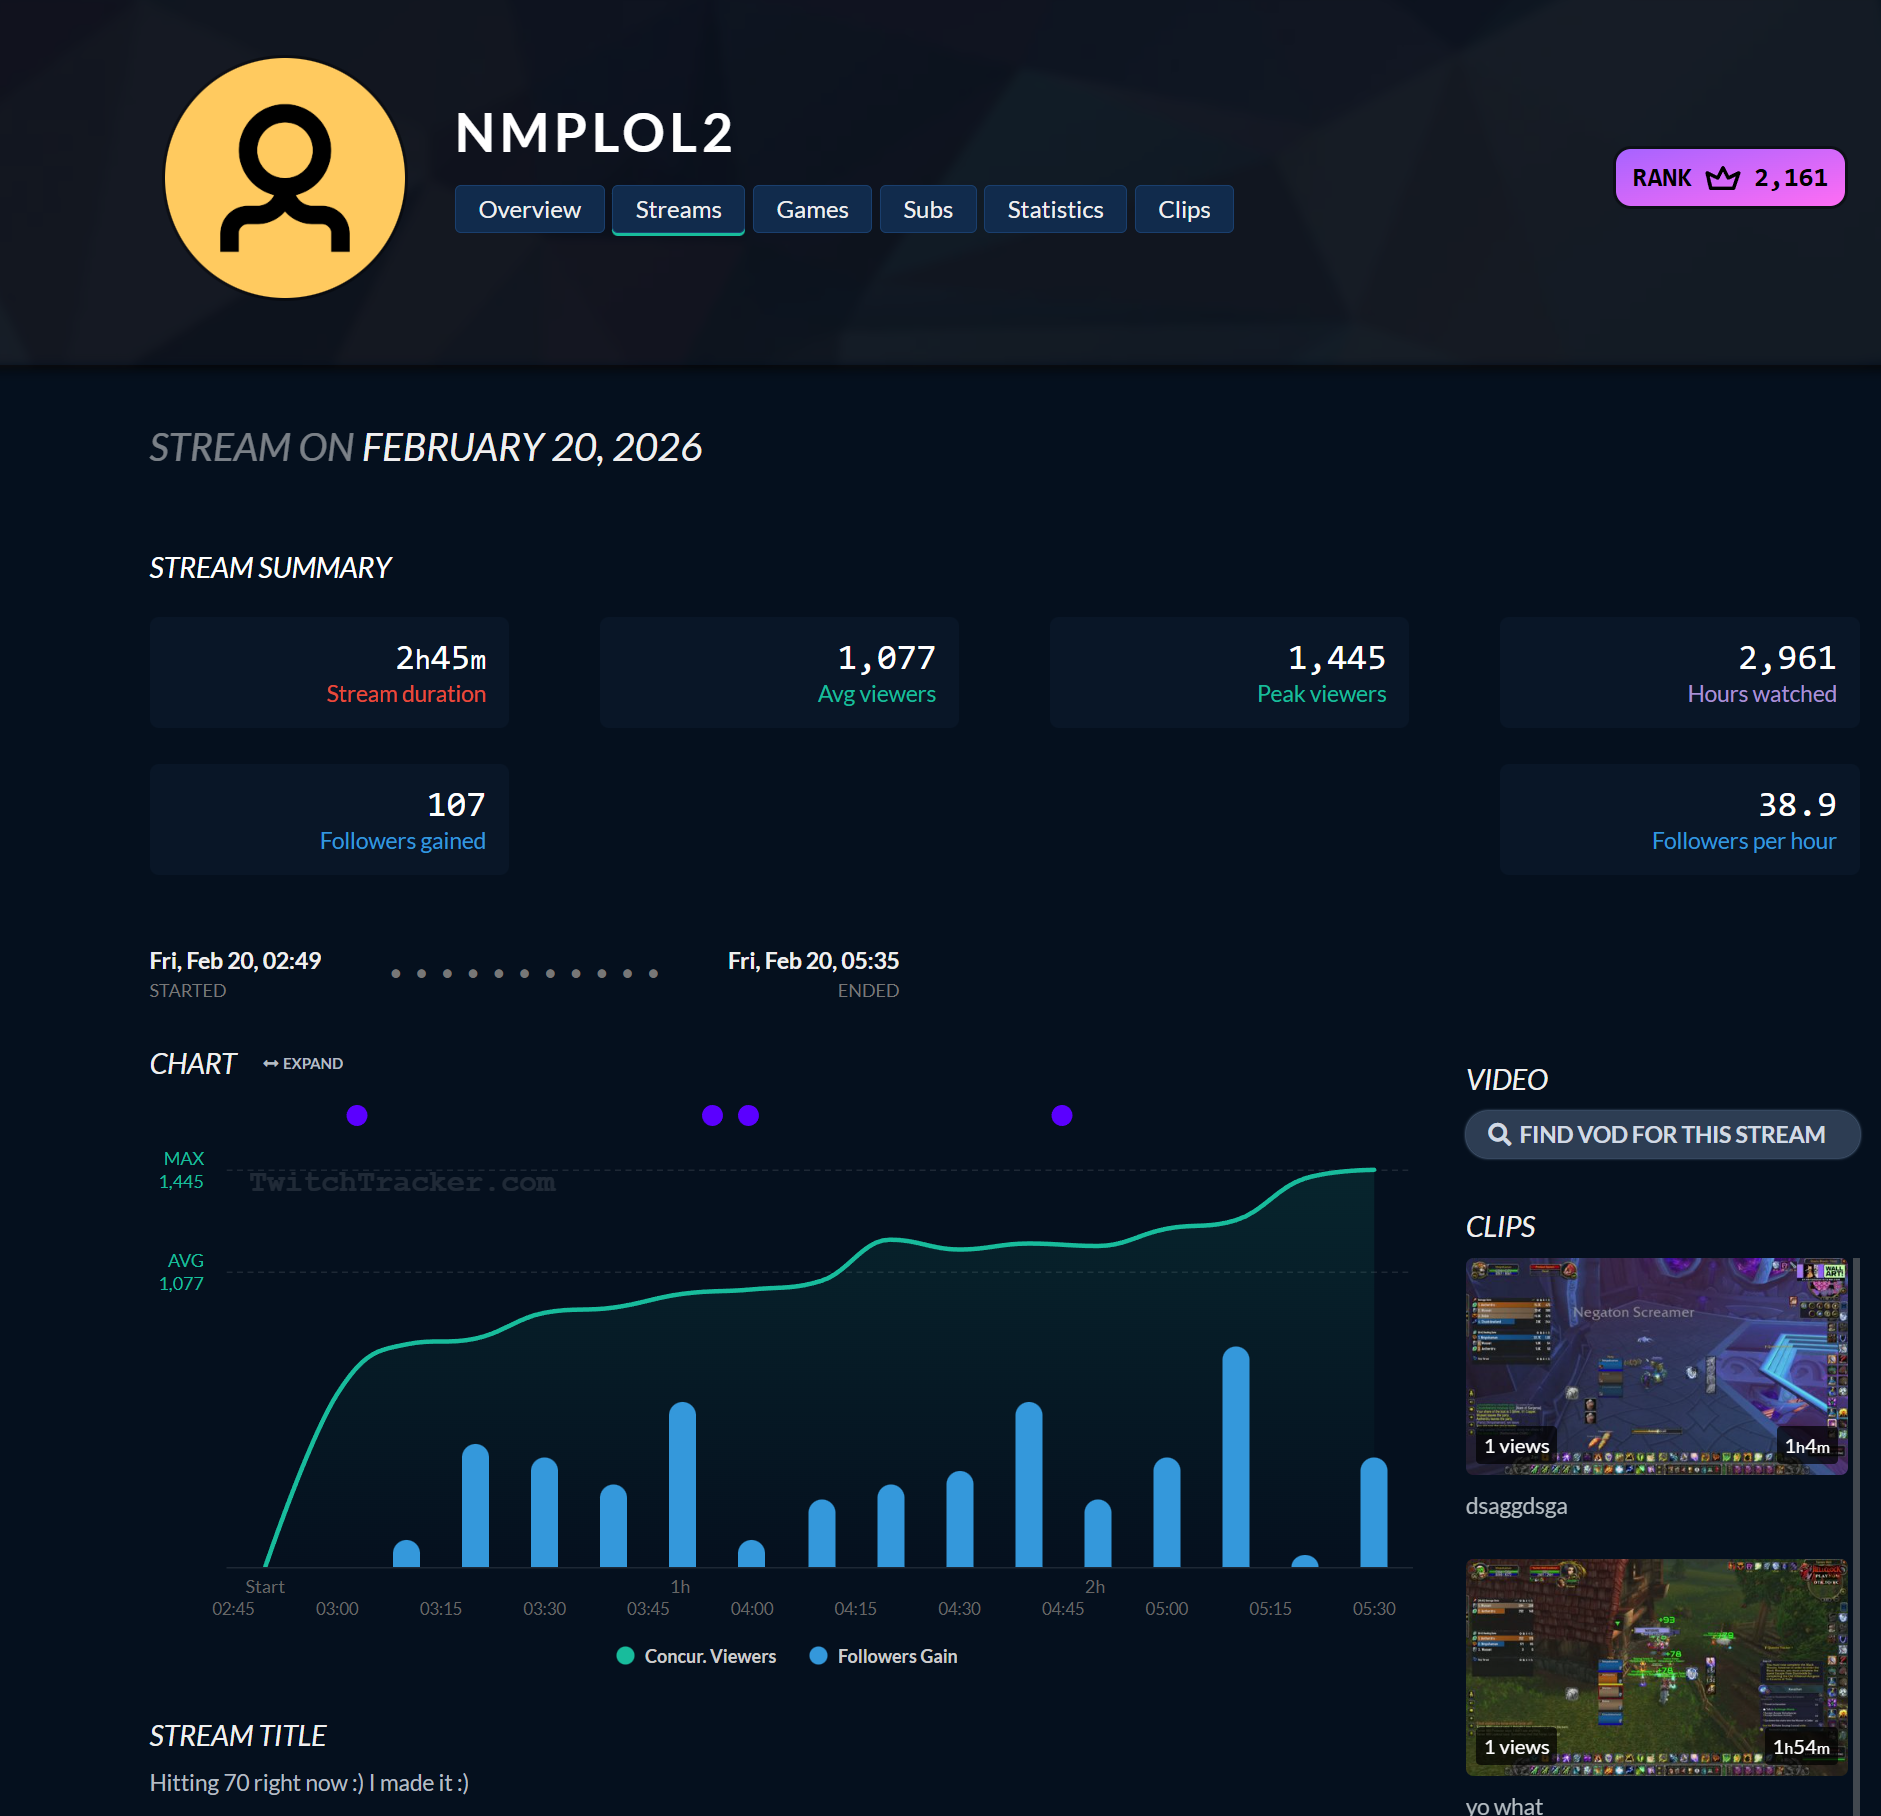Click the NMPLOL2 channel name heading
Screen dimensions: 1881x1816
tap(595, 133)
